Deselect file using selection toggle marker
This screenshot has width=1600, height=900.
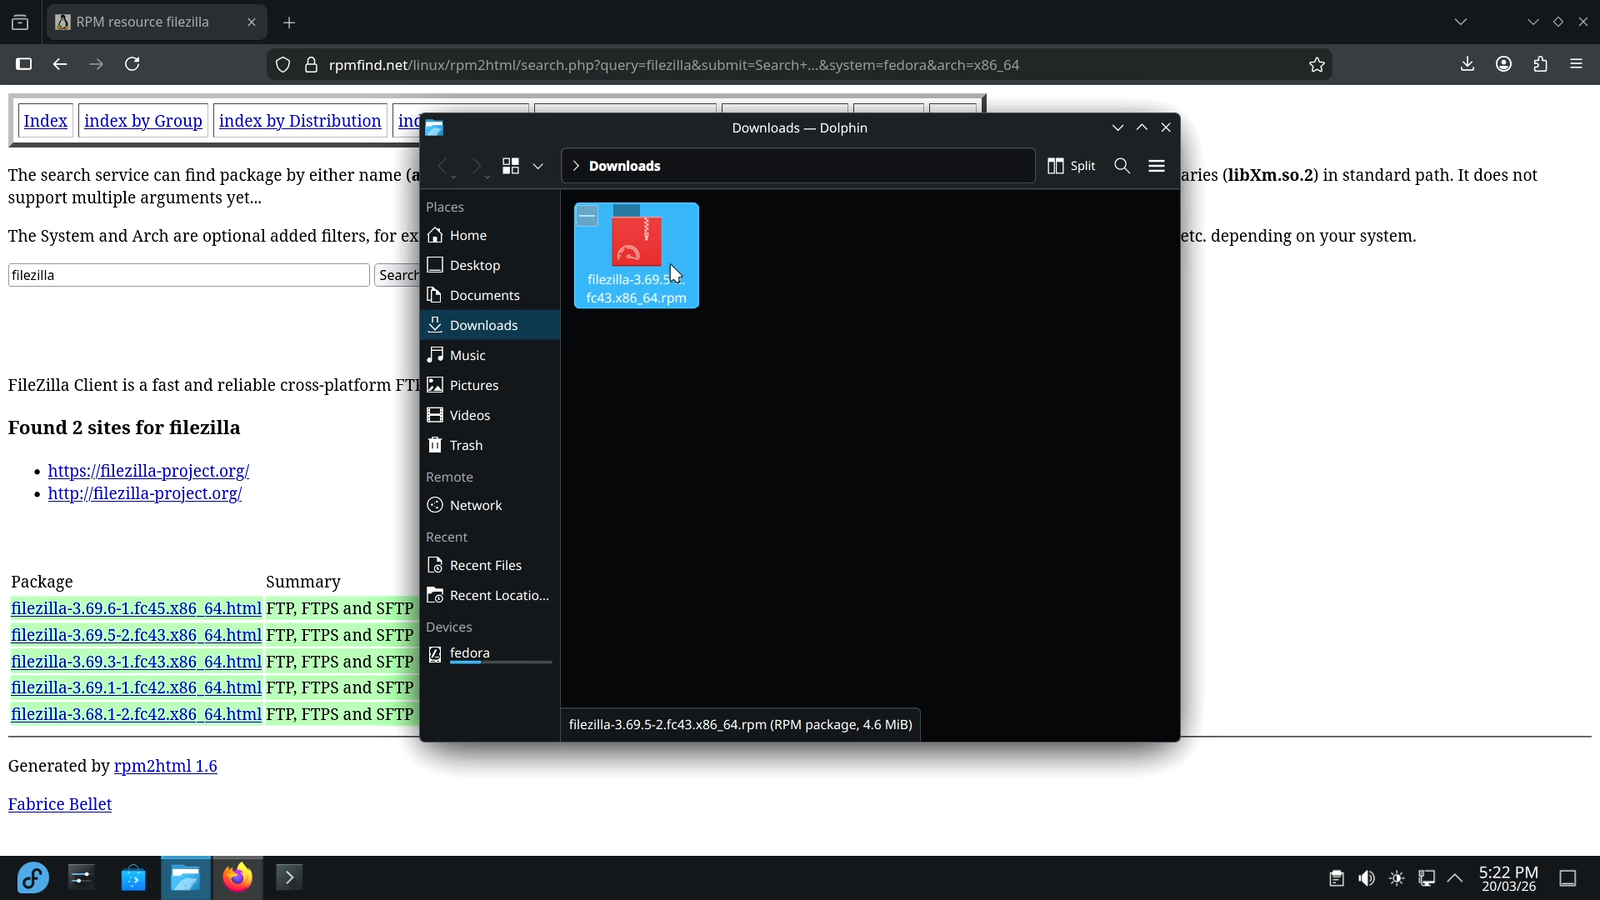click(x=588, y=216)
